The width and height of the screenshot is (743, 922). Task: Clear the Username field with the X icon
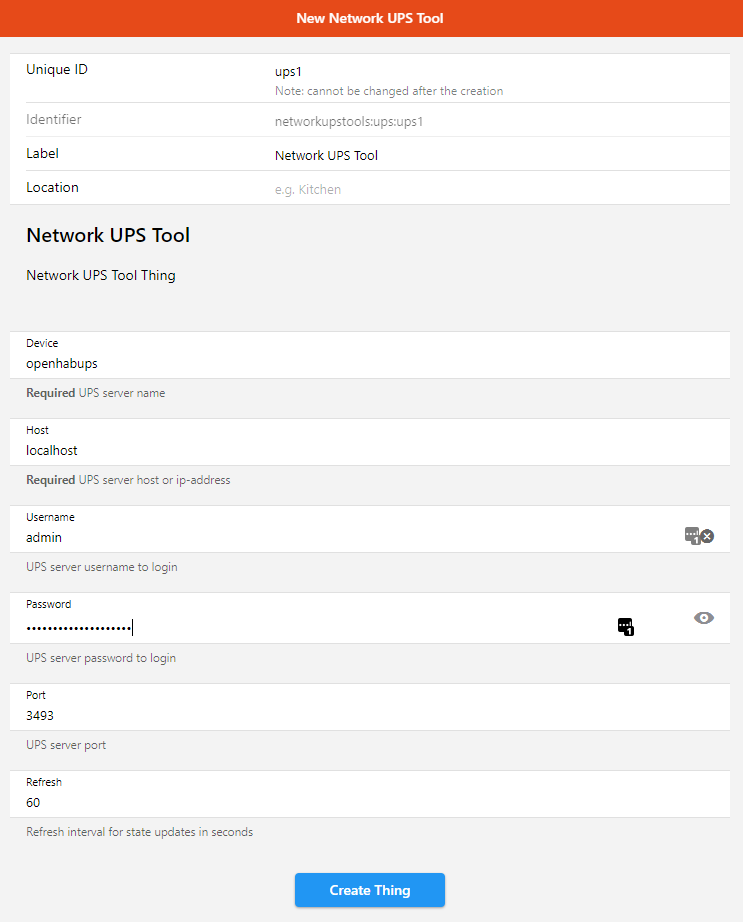[x=707, y=536]
